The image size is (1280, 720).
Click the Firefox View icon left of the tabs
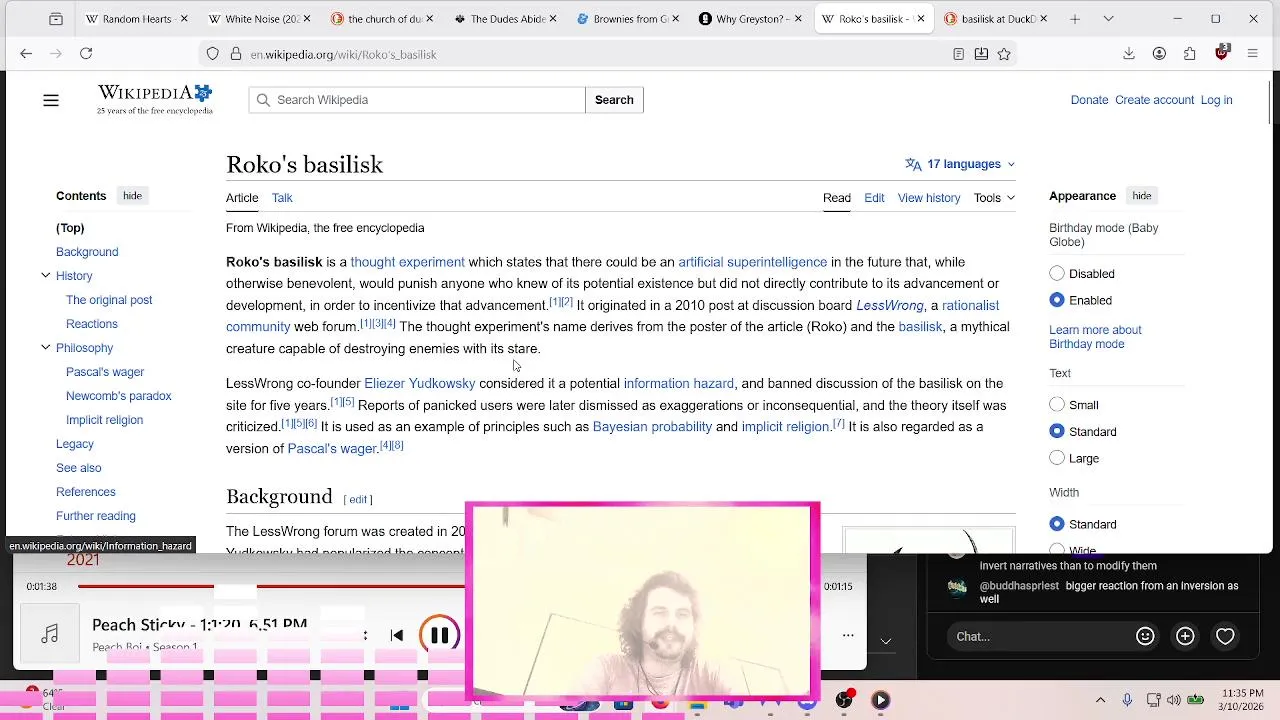[56, 19]
